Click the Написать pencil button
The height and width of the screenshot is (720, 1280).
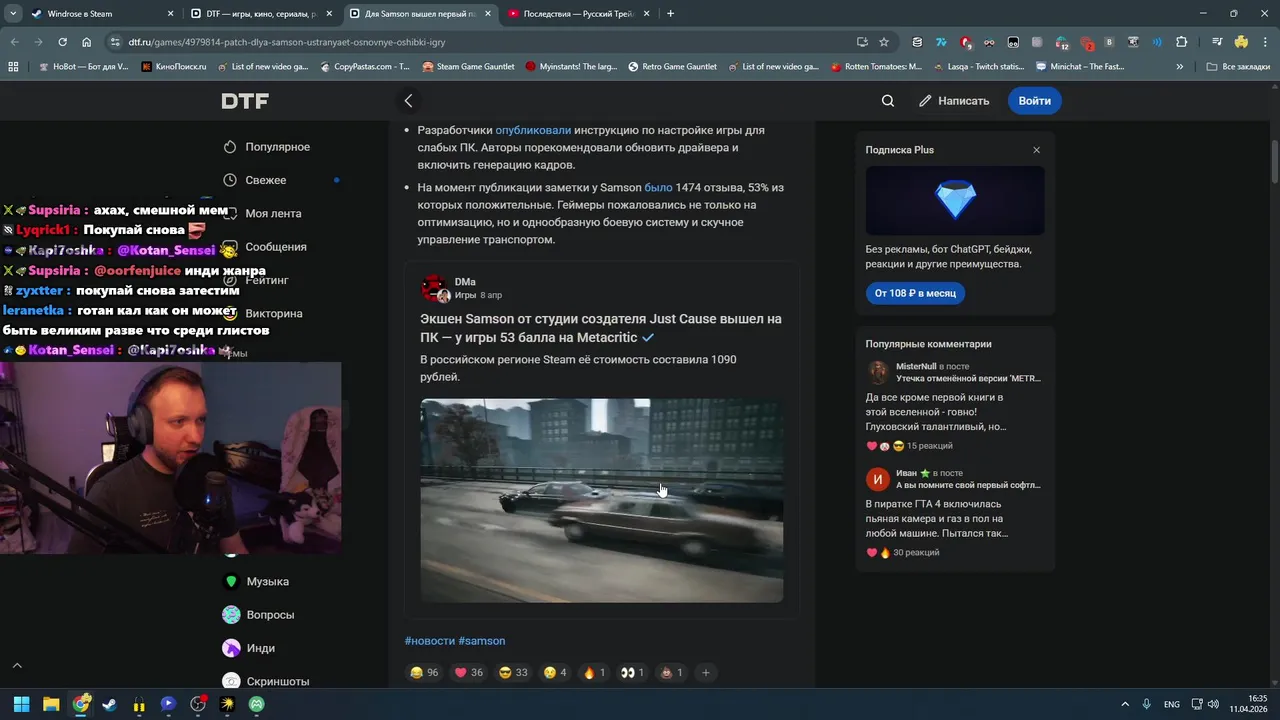[954, 101]
